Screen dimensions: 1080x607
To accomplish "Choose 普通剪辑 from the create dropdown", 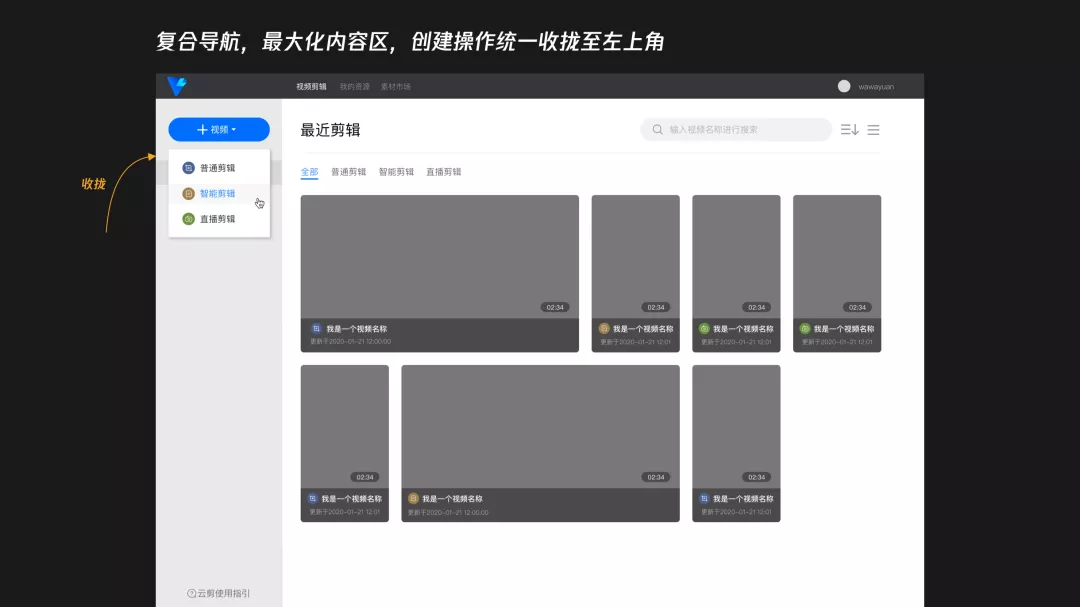I will pyautogui.click(x=219, y=168).
